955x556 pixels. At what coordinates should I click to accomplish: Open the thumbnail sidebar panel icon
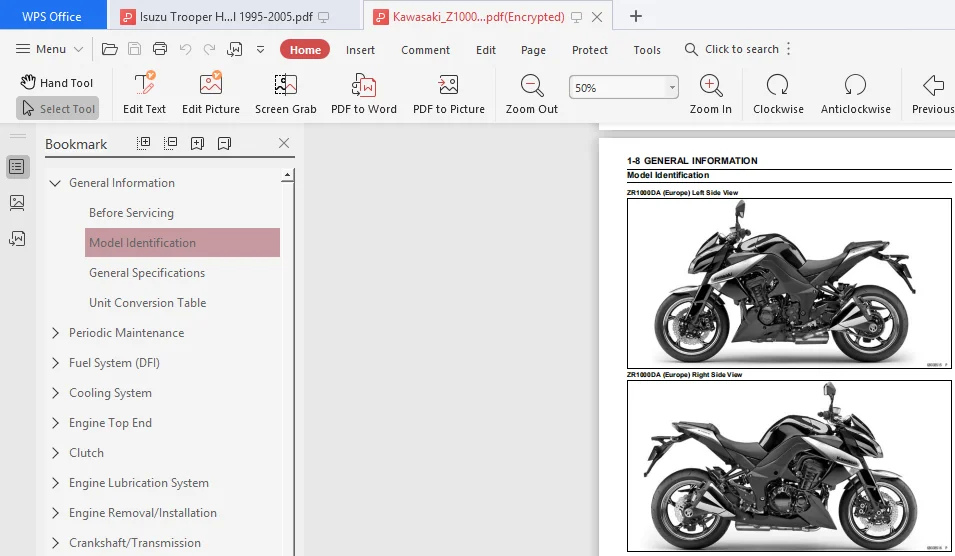pos(17,203)
